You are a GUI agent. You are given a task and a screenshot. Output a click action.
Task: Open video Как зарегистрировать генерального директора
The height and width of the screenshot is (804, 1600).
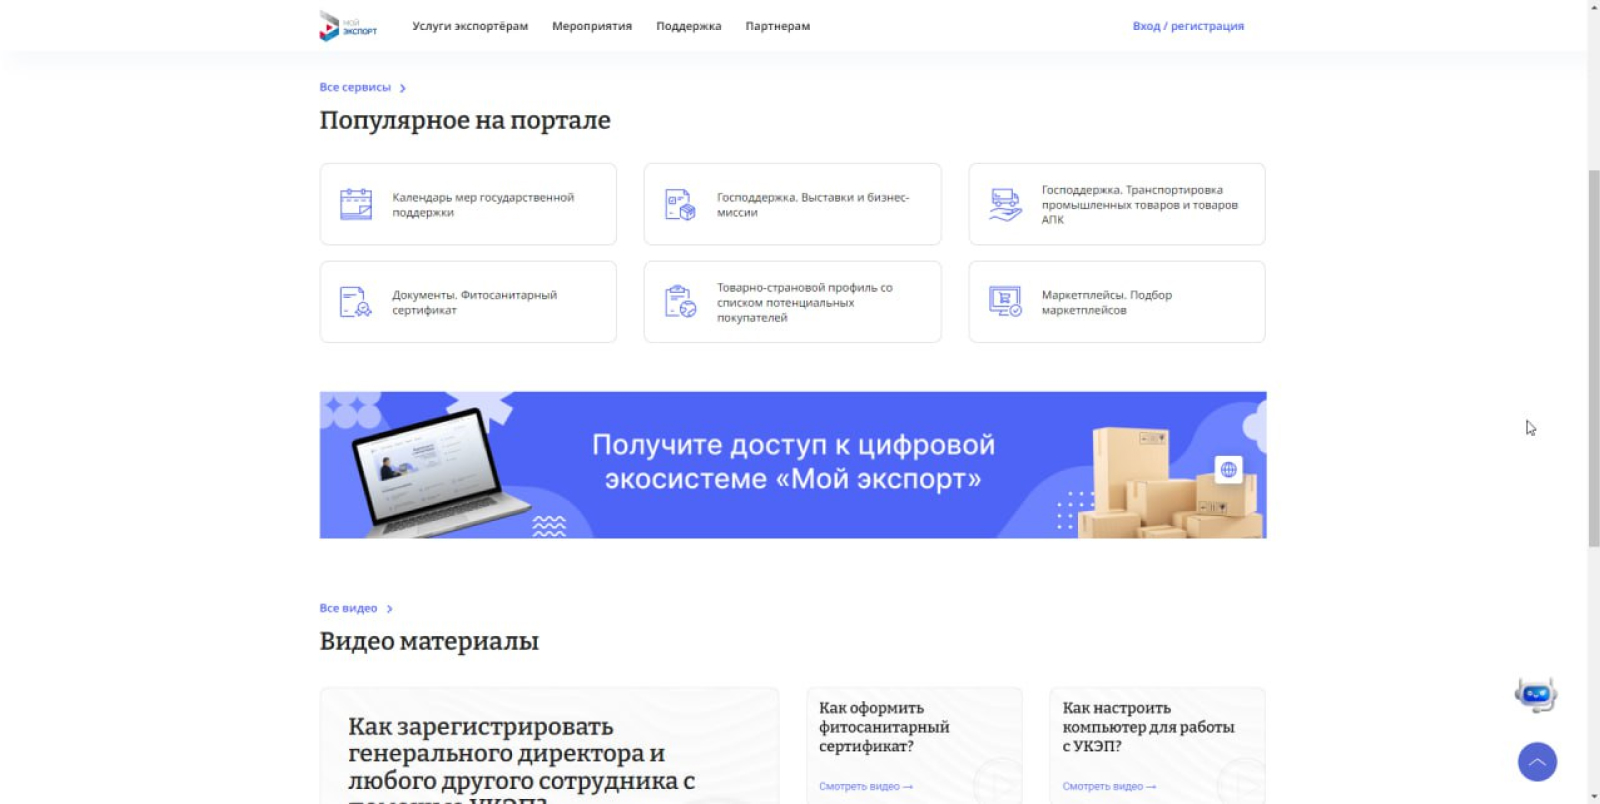pos(549,746)
